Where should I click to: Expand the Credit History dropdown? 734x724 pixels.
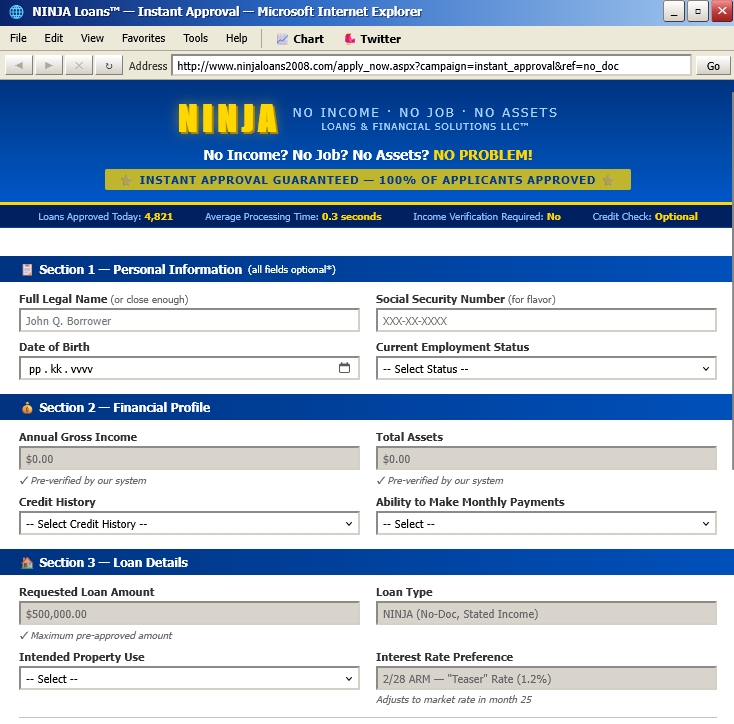click(x=189, y=524)
